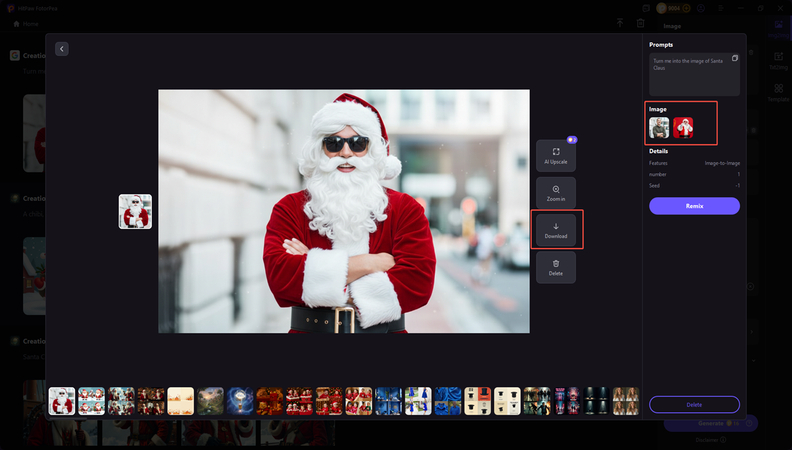Click the Seed value -1
Screen dimensions: 792x450
pos(737,185)
